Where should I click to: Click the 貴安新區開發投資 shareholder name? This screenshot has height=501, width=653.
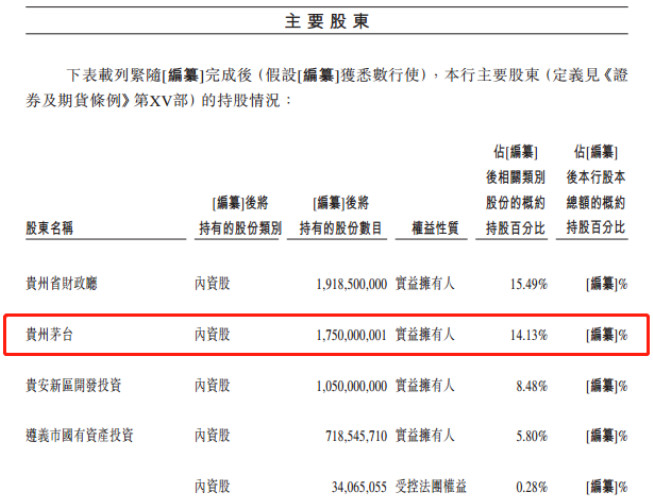coord(74,385)
